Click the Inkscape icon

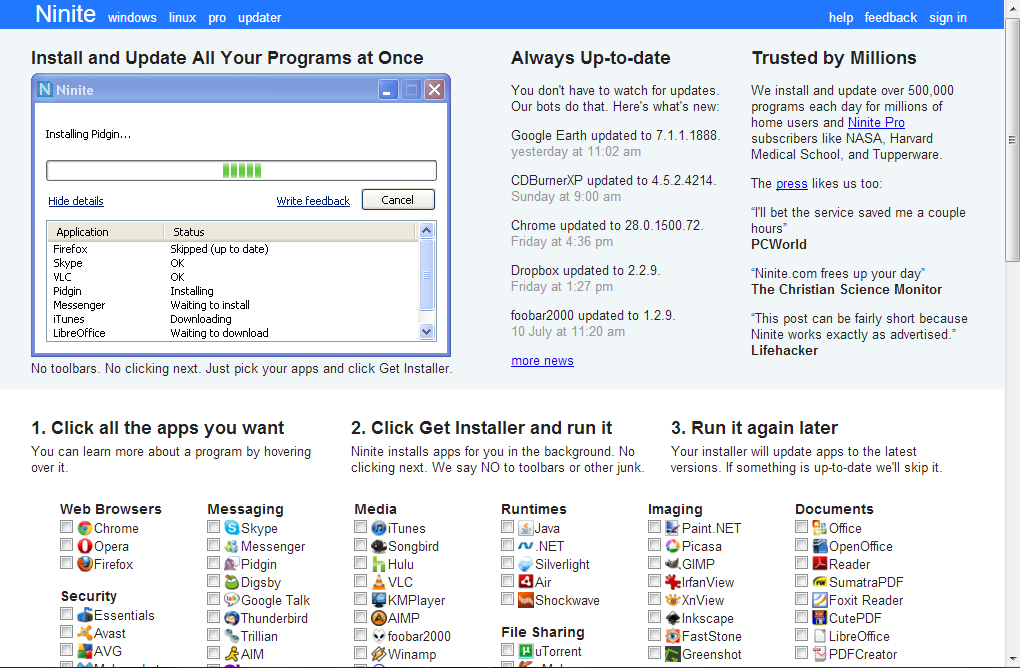[x=673, y=618]
